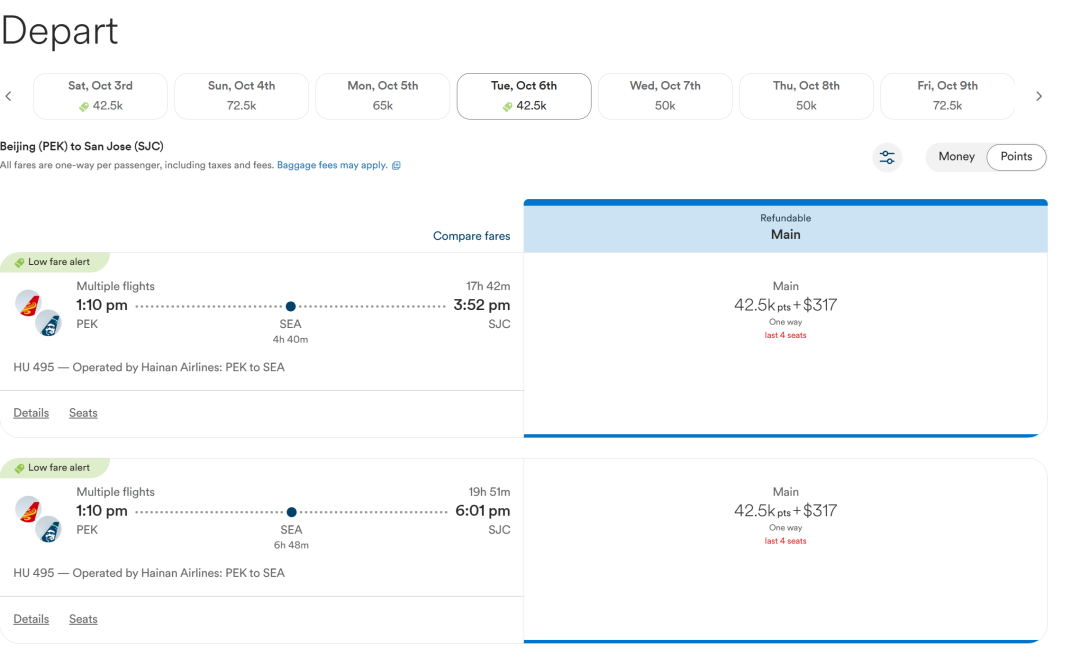Expand Details for the 3:52 pm arrival flight
Viewport: 1080px width, 657px height.
(32, 413)
